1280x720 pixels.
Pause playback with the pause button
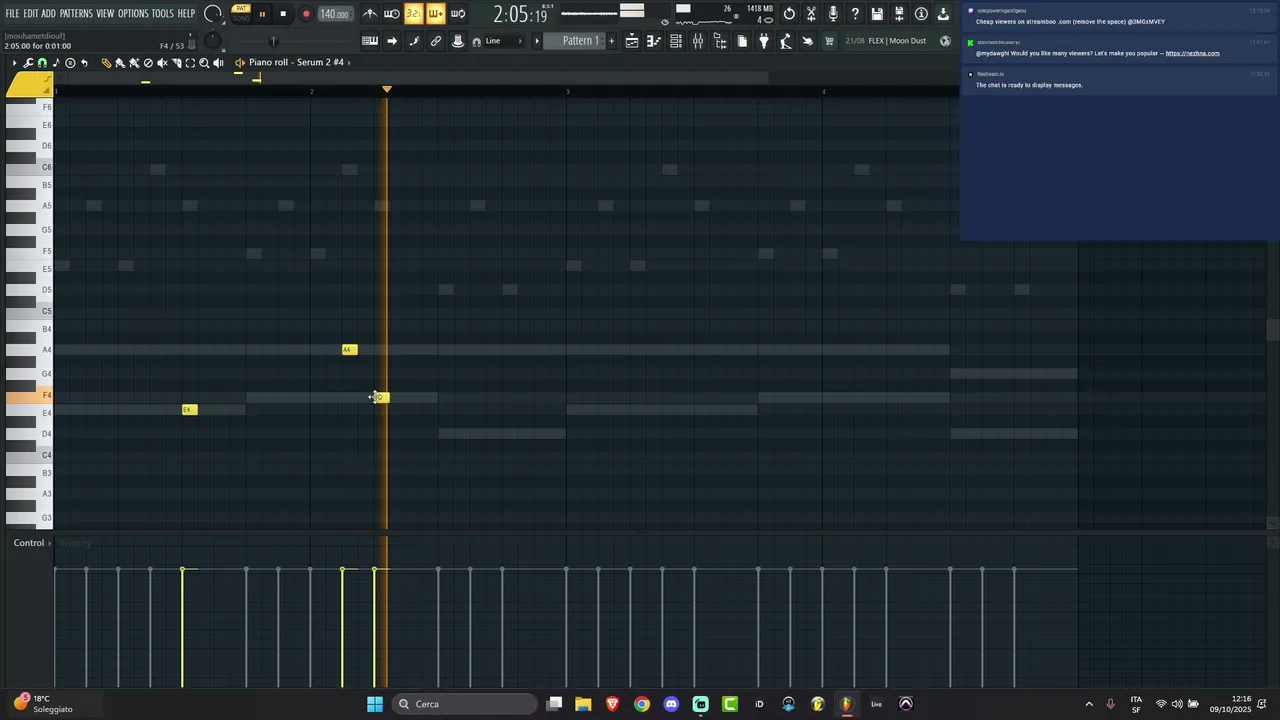tap(262, 14)
